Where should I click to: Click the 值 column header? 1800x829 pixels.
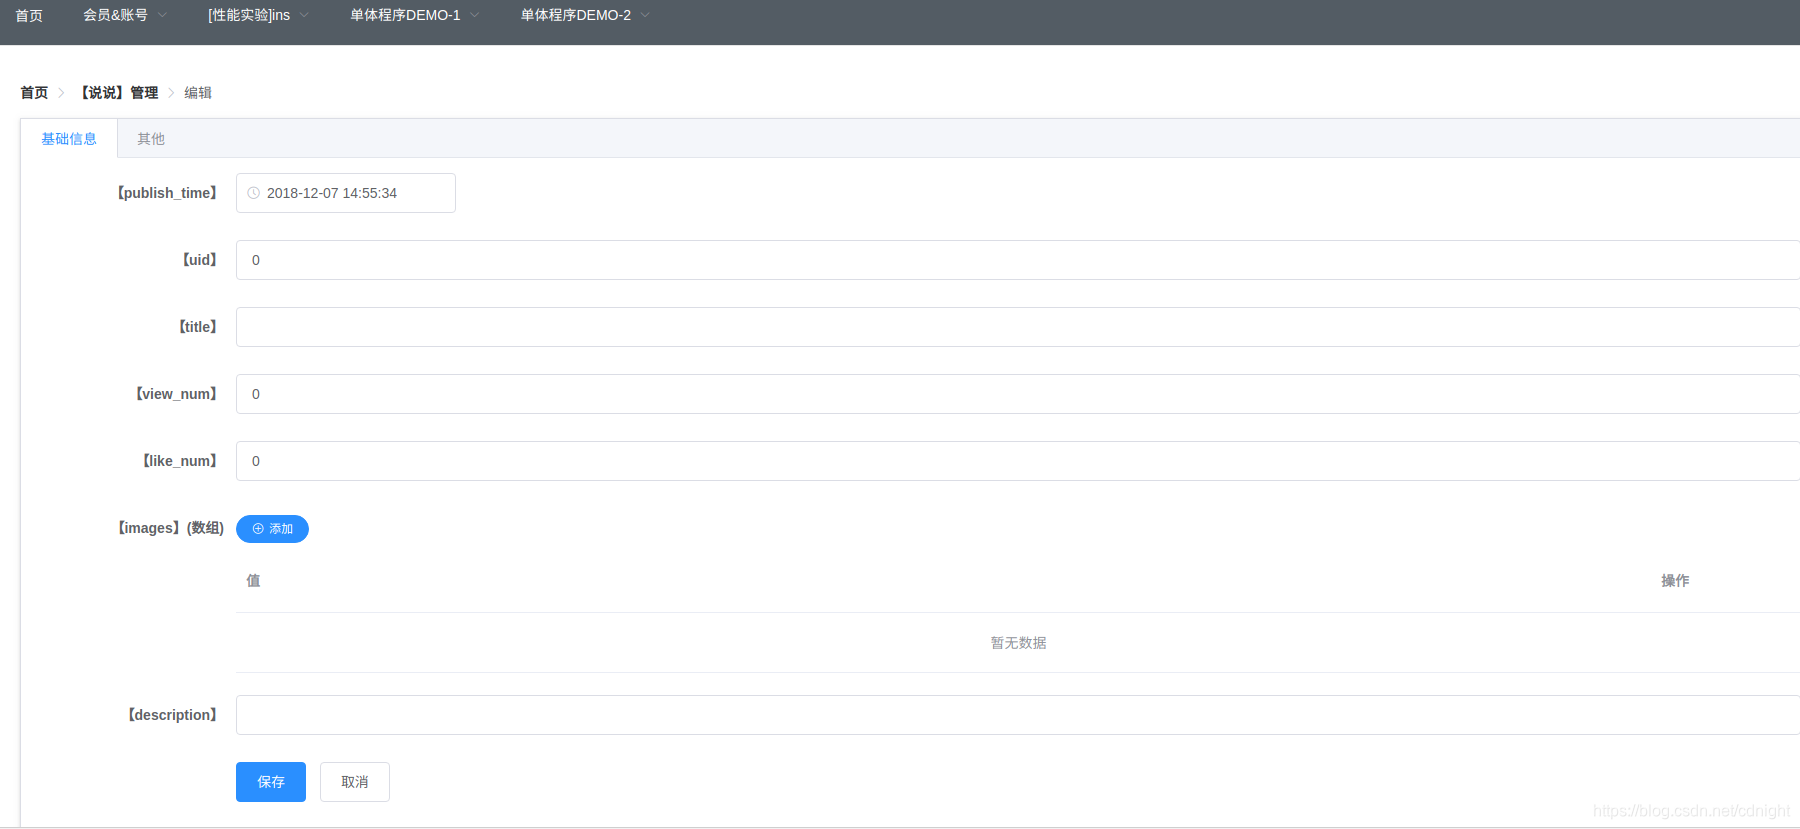tap(253, 580)
